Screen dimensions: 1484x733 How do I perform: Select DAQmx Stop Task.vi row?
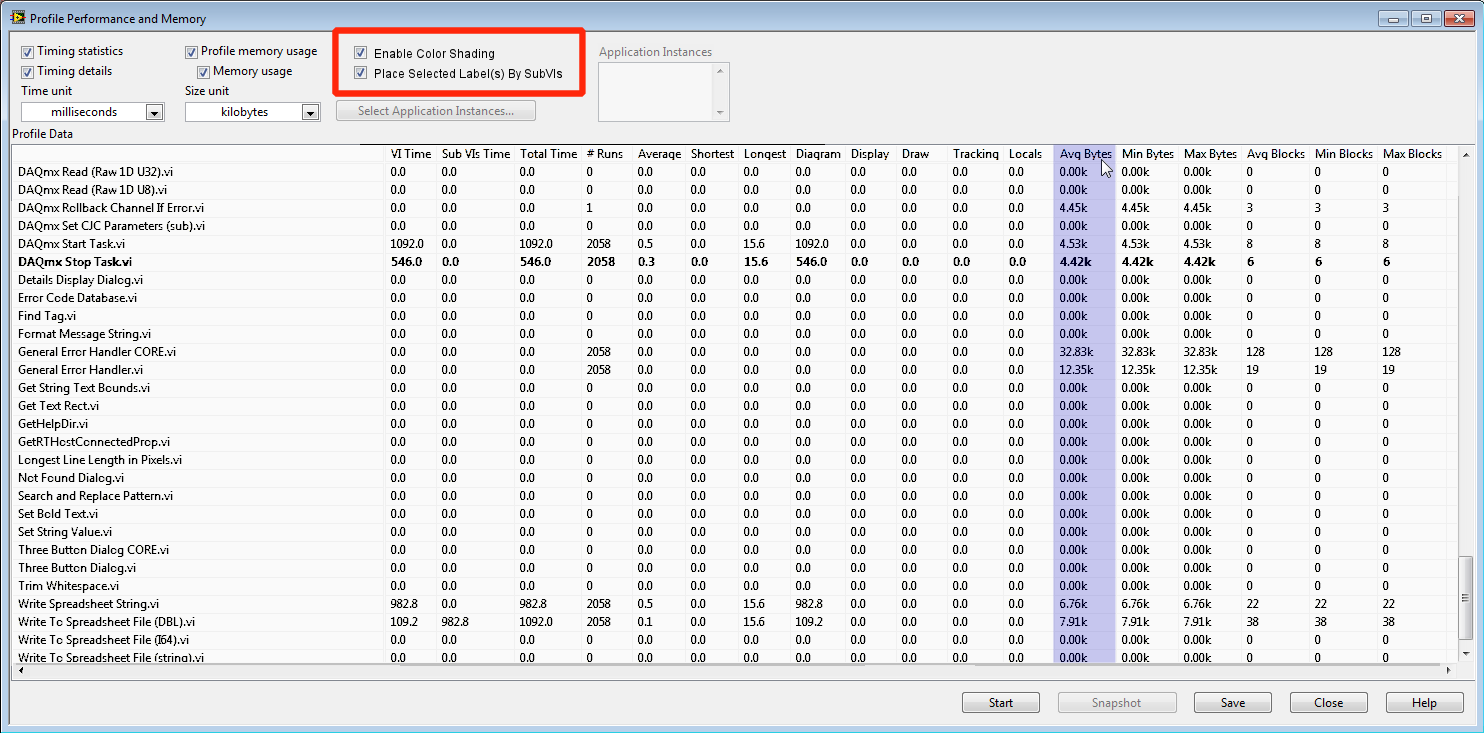75,262
